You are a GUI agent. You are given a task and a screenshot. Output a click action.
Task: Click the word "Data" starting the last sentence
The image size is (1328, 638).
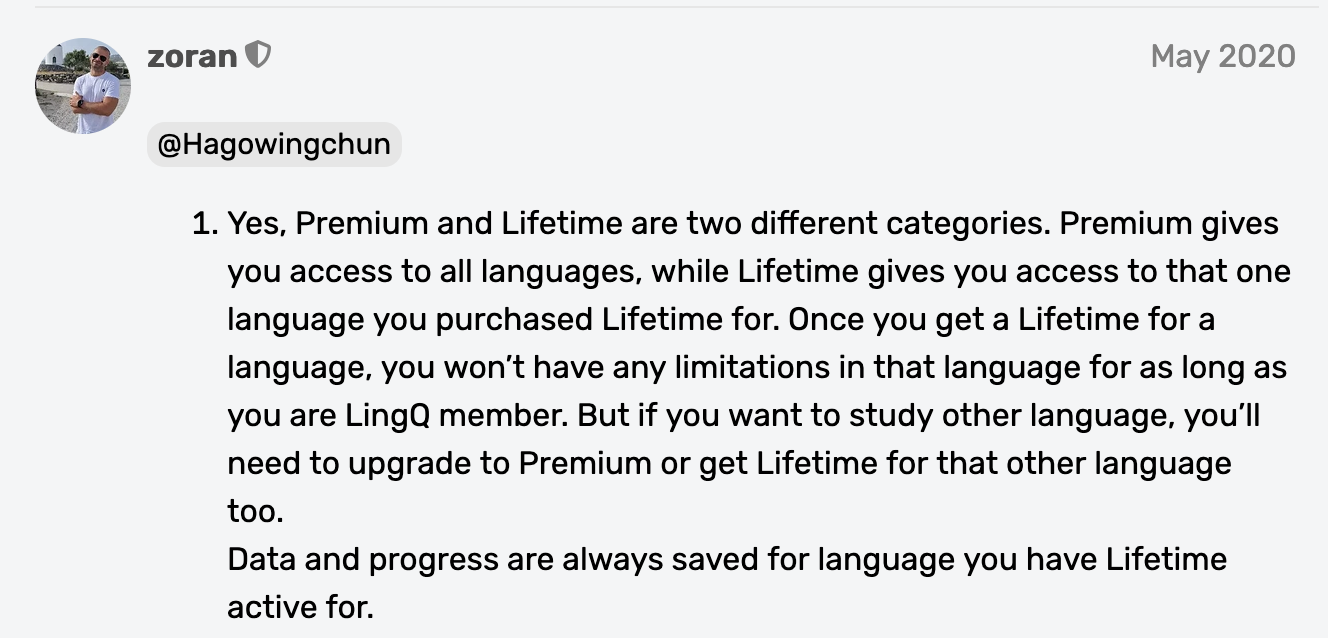pyautogui.click(x=261, y=558)
